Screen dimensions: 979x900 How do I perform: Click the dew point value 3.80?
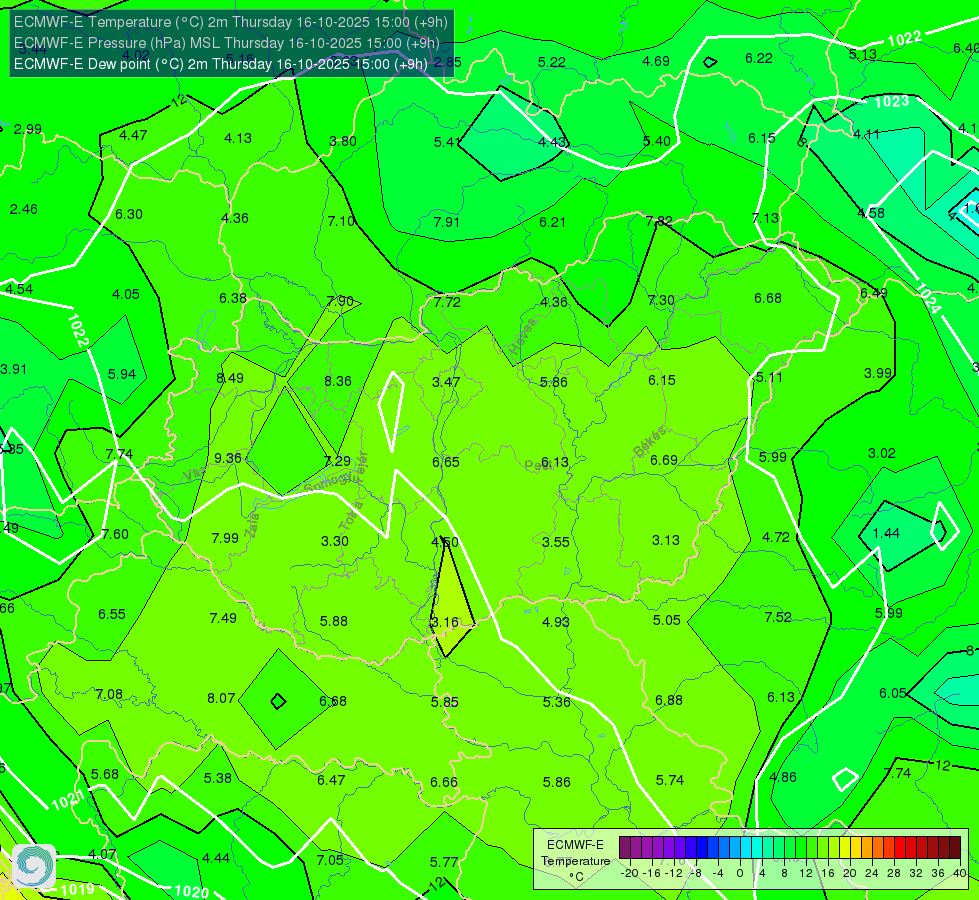click(x=343, y=141)
